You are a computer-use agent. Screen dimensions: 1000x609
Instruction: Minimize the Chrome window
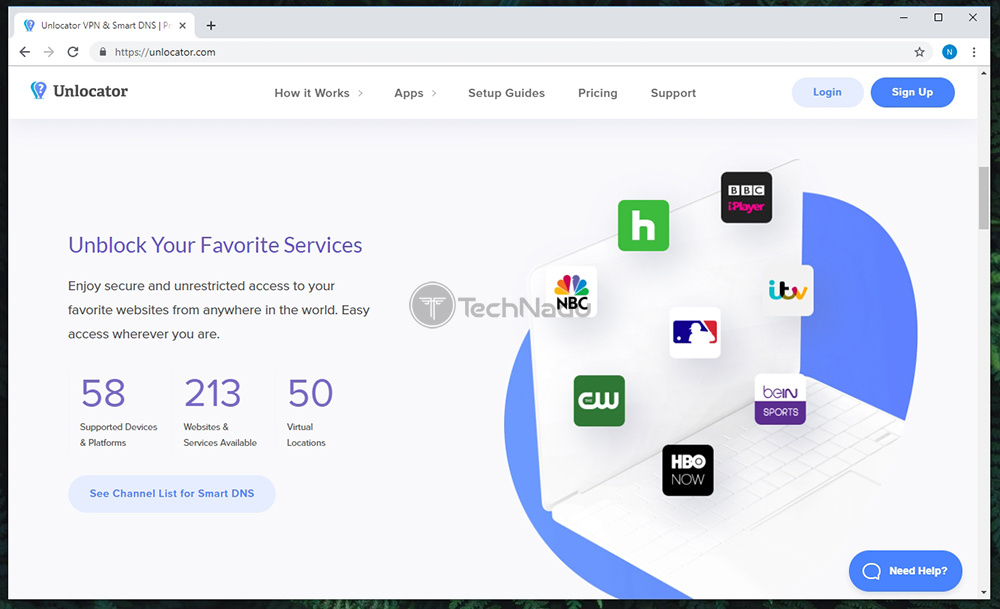pos(904,18)
